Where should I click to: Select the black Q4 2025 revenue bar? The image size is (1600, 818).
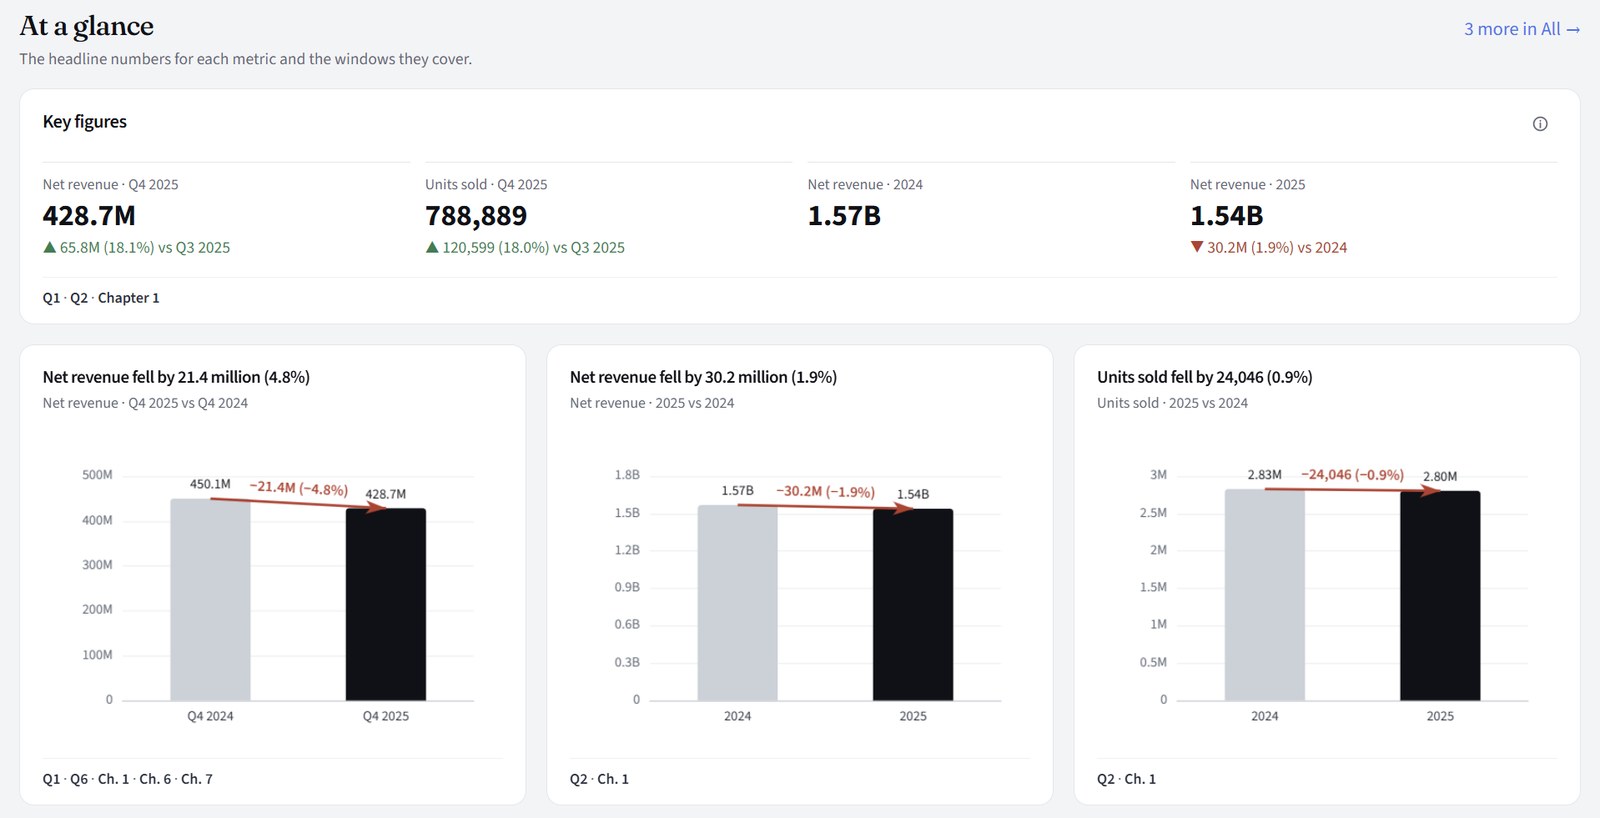coord(386,605)
